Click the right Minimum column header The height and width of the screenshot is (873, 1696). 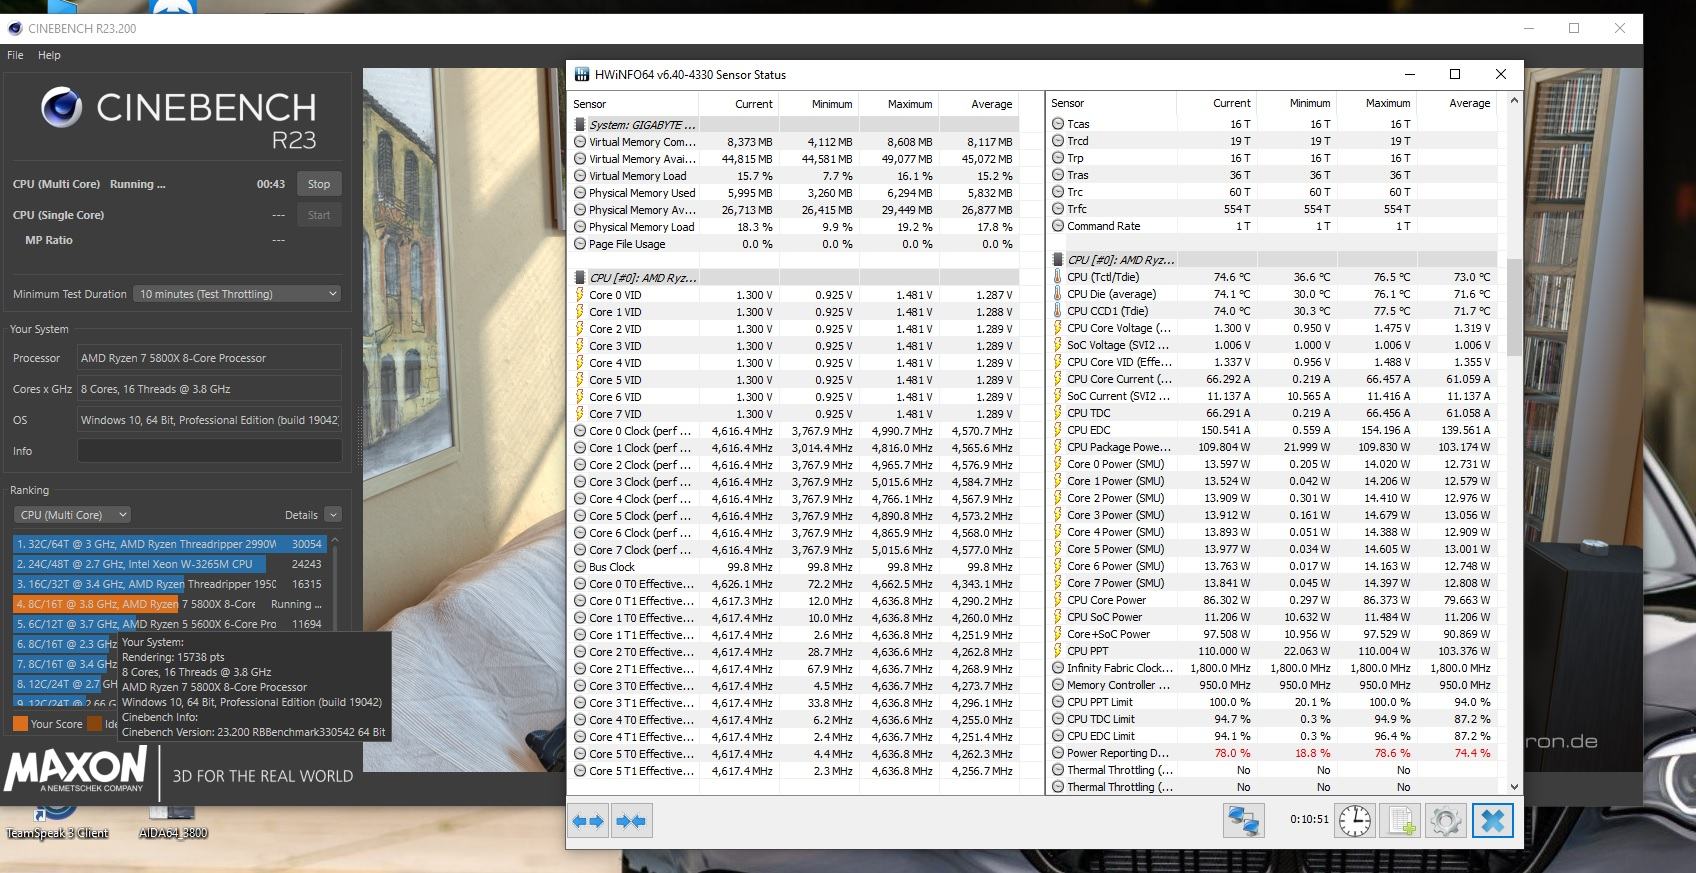pos(1297,103)
